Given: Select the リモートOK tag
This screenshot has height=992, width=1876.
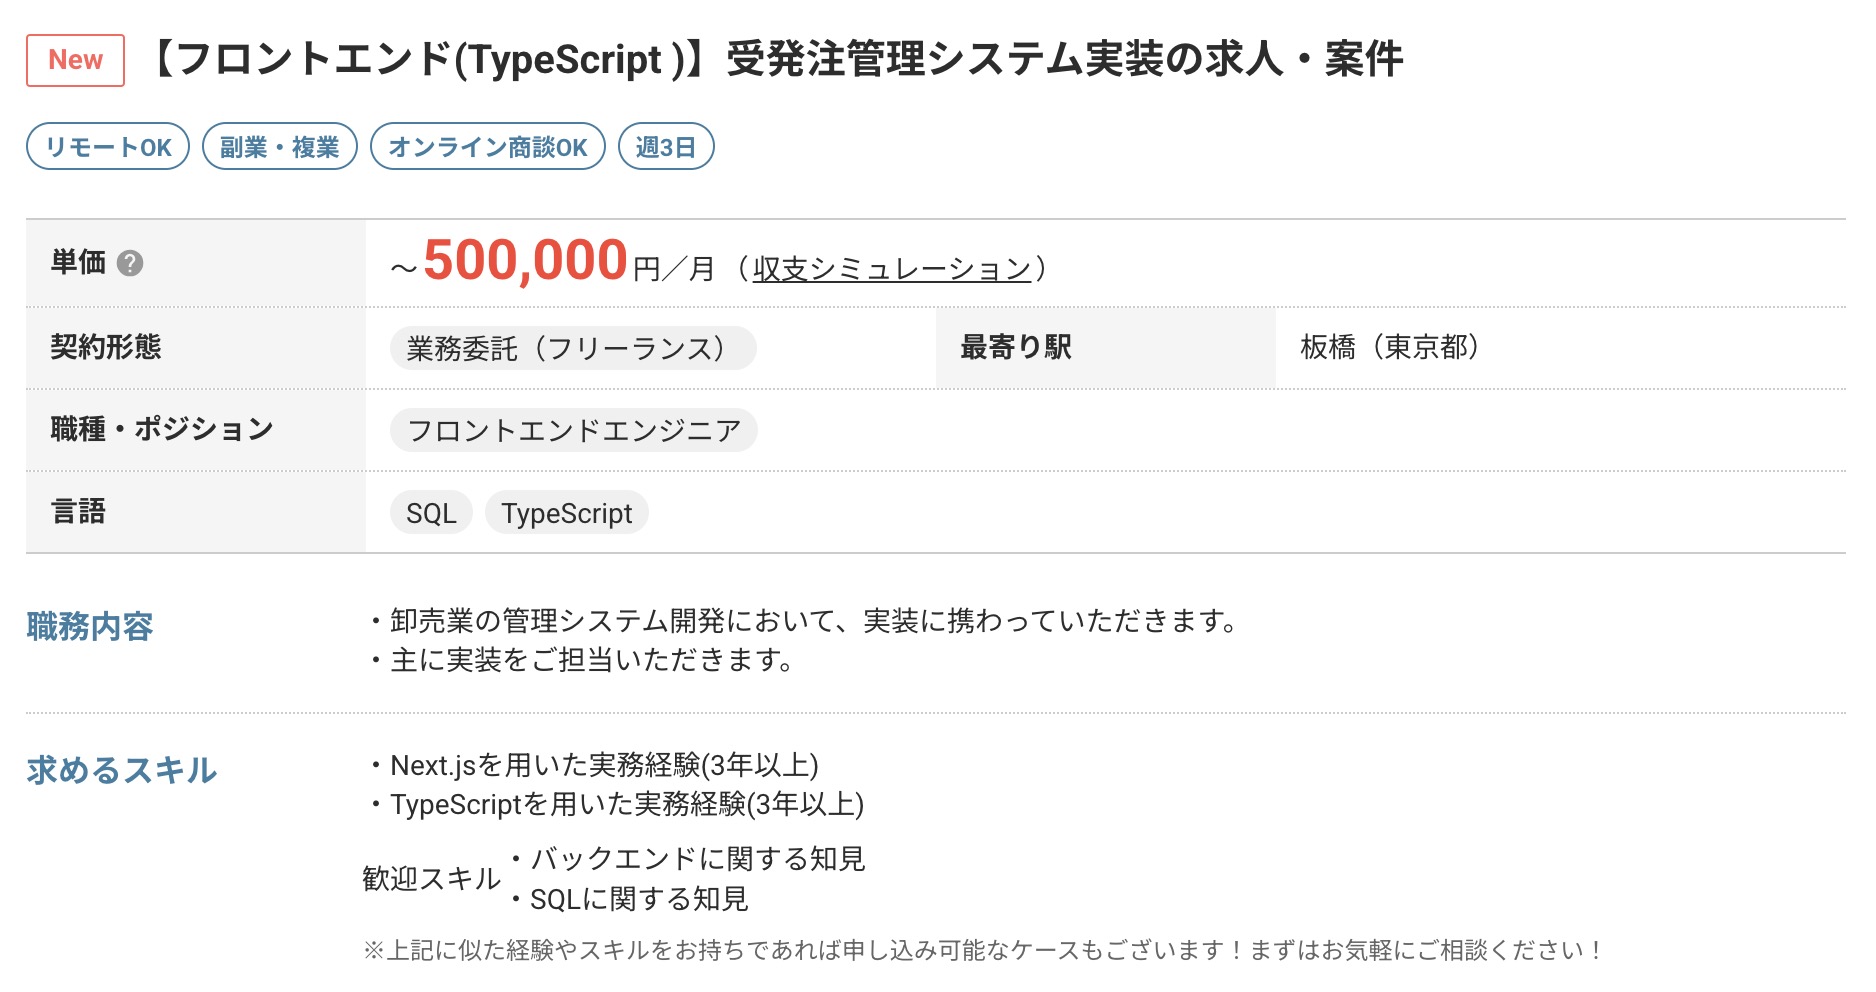Looking at the screenshot, I should coord(108,147).
